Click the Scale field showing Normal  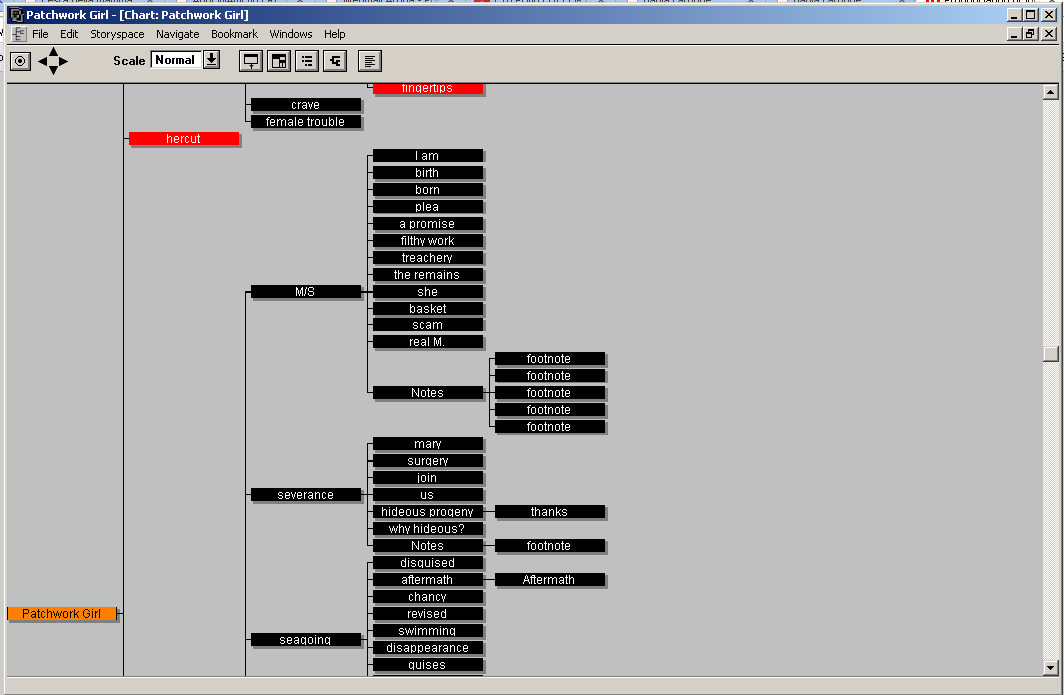[x=176, y=60]
